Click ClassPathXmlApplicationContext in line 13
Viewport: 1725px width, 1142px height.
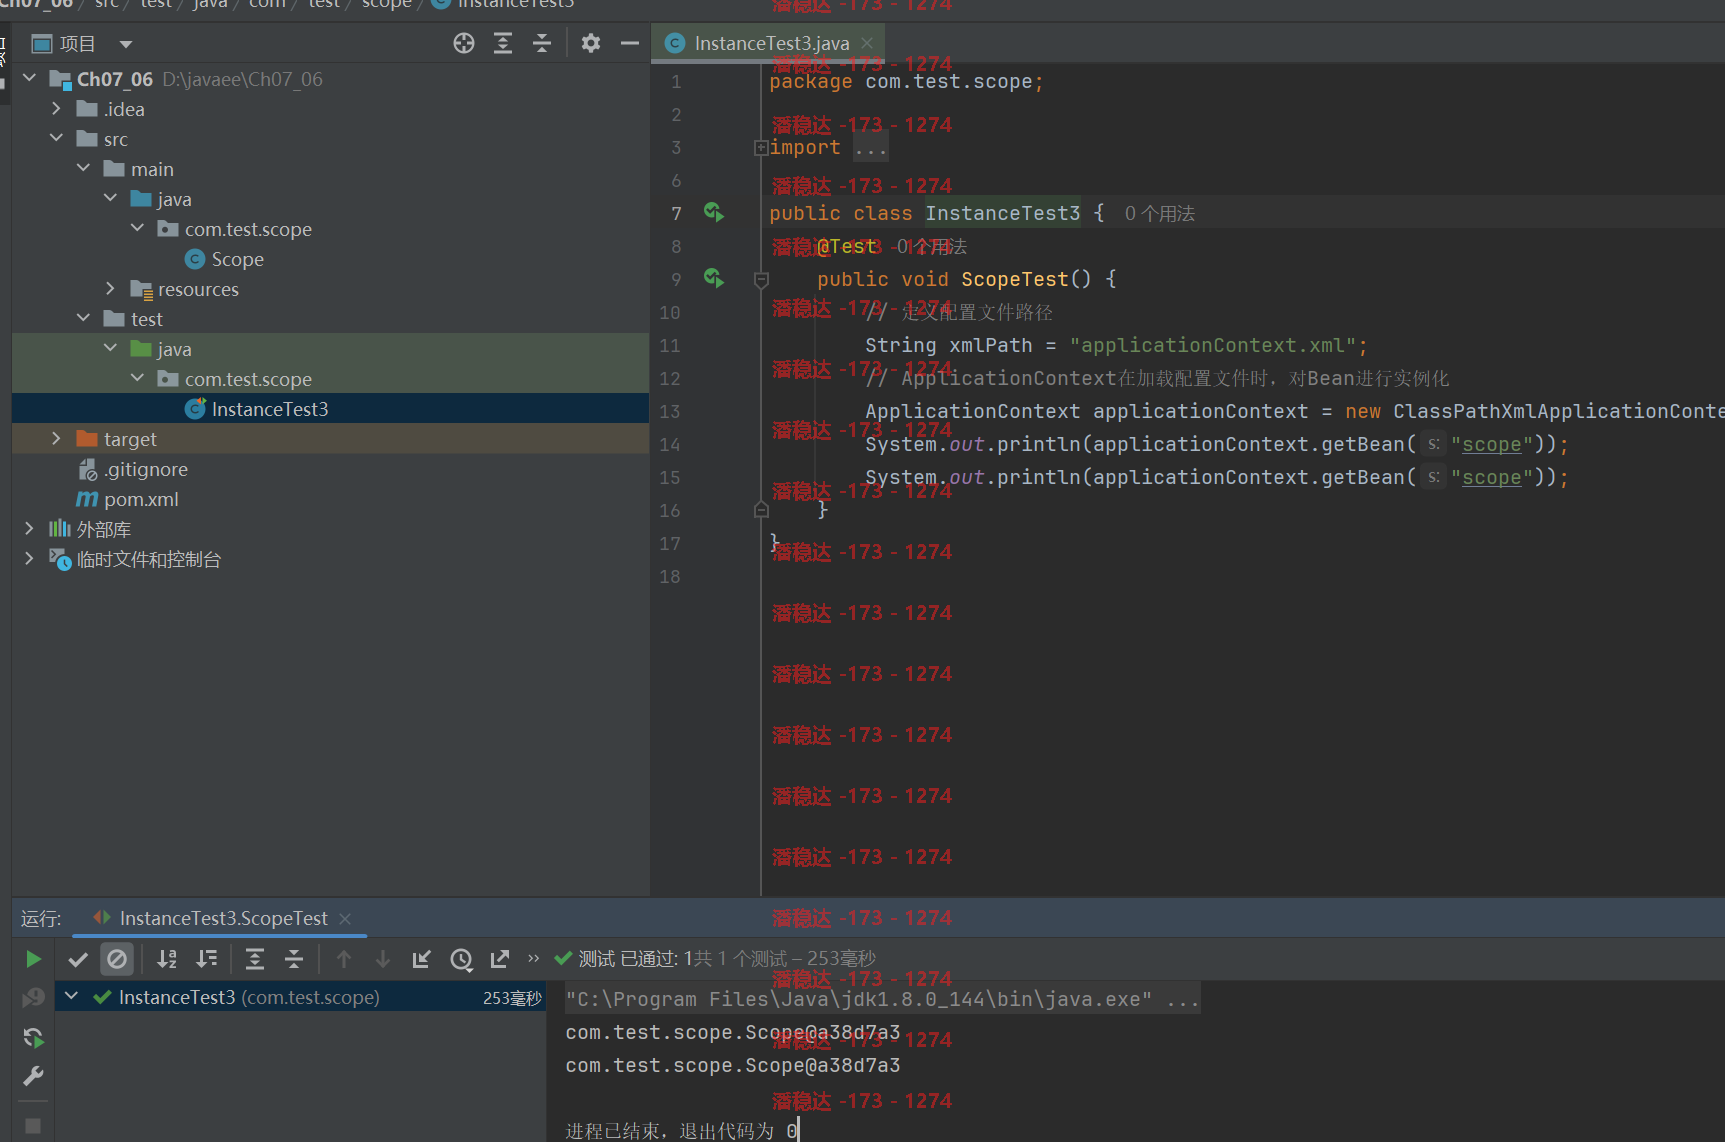(x=1558, y=411)
